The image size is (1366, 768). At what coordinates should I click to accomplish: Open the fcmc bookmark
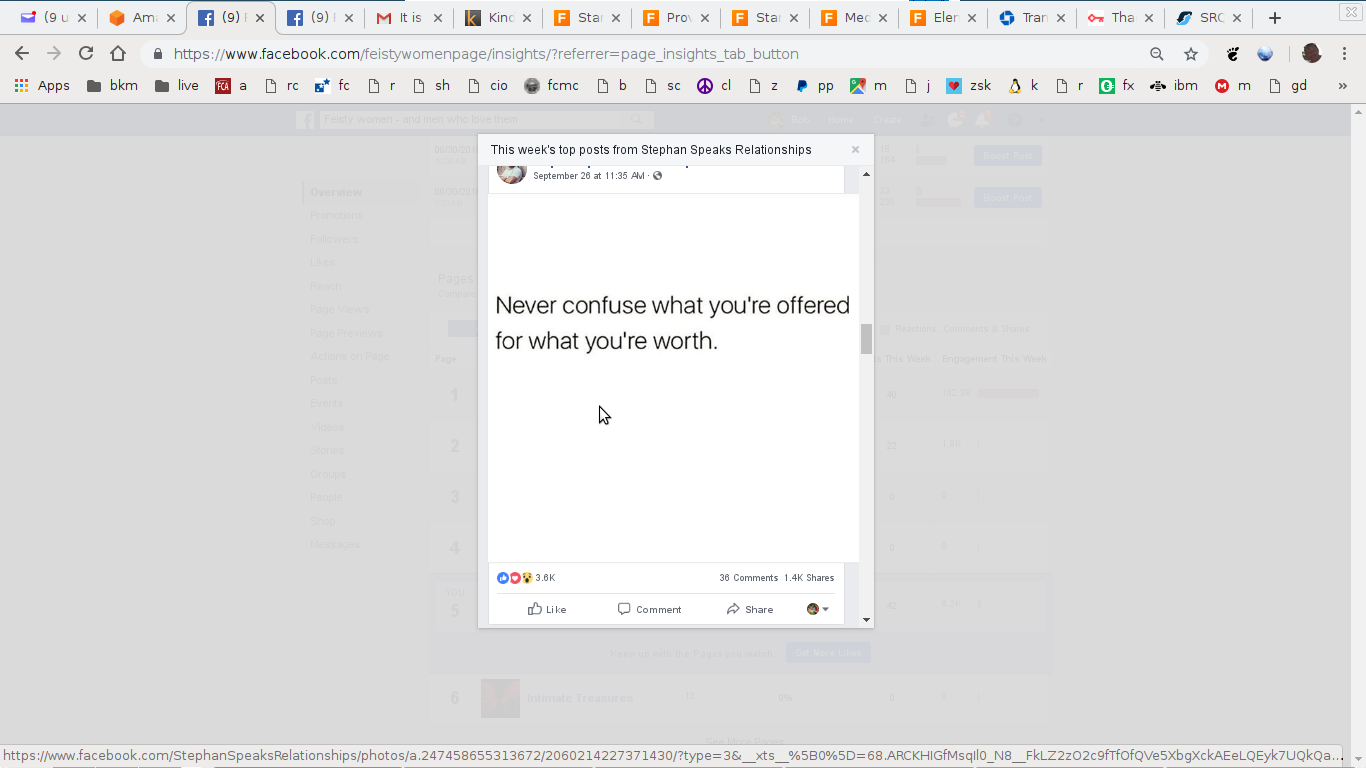click(x=551, y=86)
